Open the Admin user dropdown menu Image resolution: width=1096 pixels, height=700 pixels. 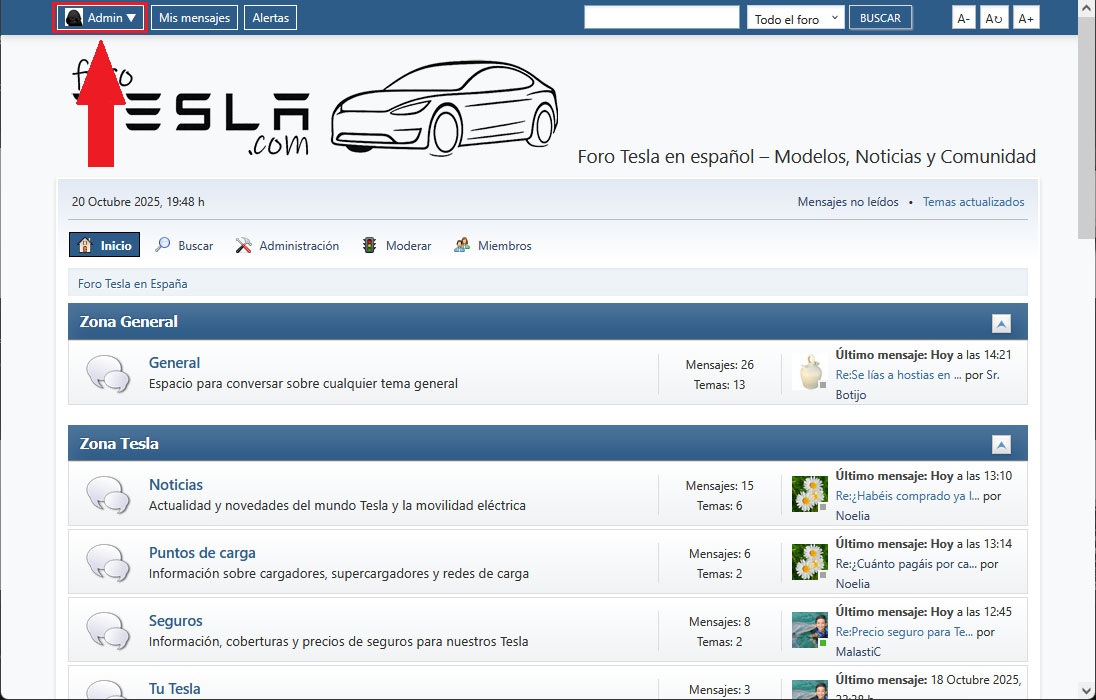101,18
